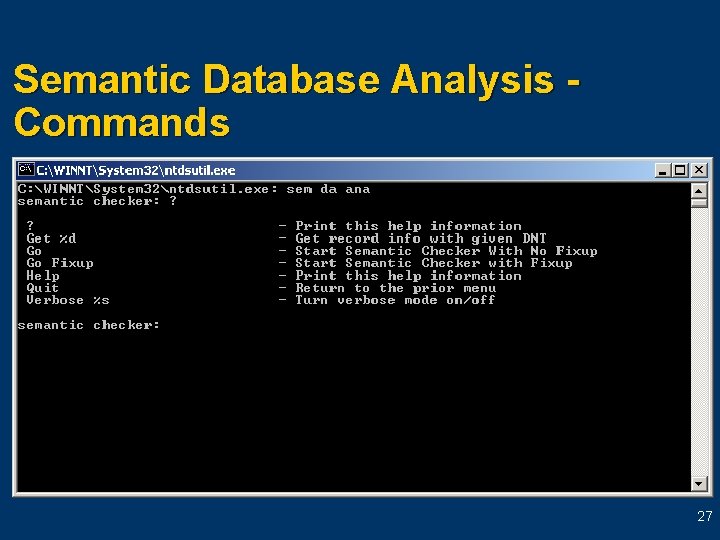Click the 'Get %d' command entry
The width and height of the screenshot is (720, 540).
[x=51, y=238]
